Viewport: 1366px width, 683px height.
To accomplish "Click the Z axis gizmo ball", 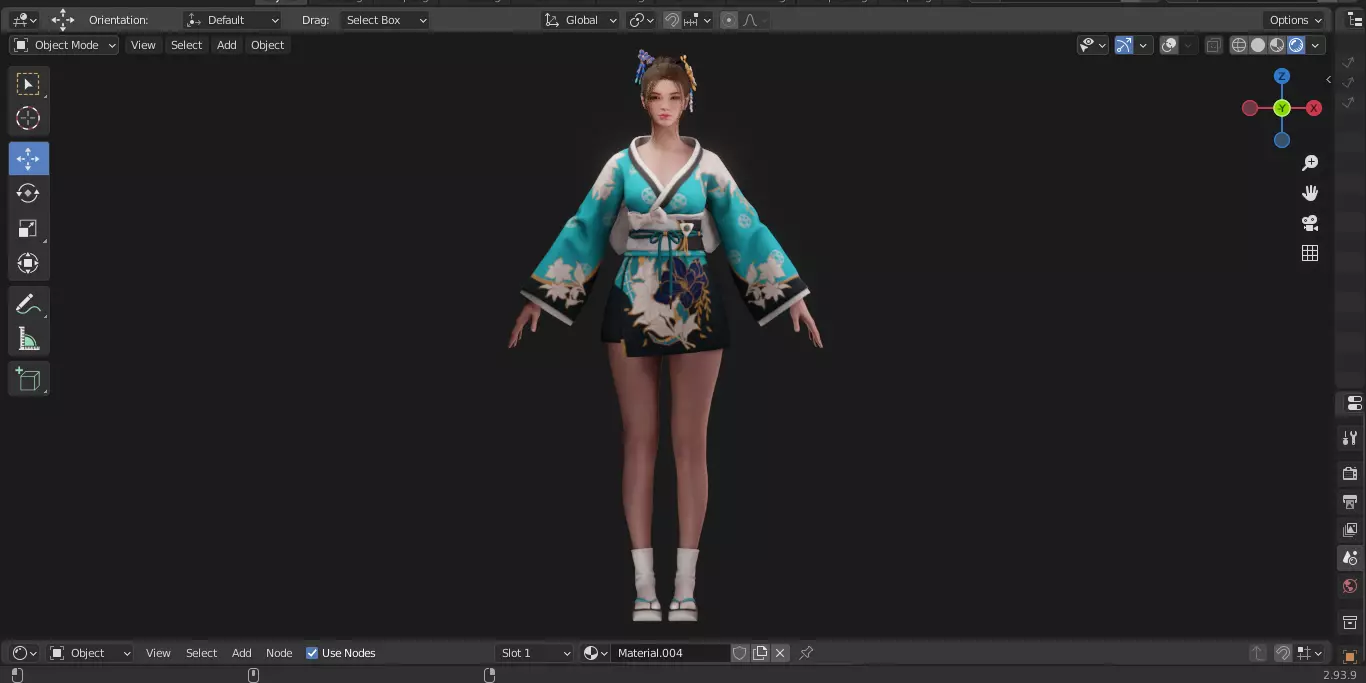I will click(x=1282, y=76).
